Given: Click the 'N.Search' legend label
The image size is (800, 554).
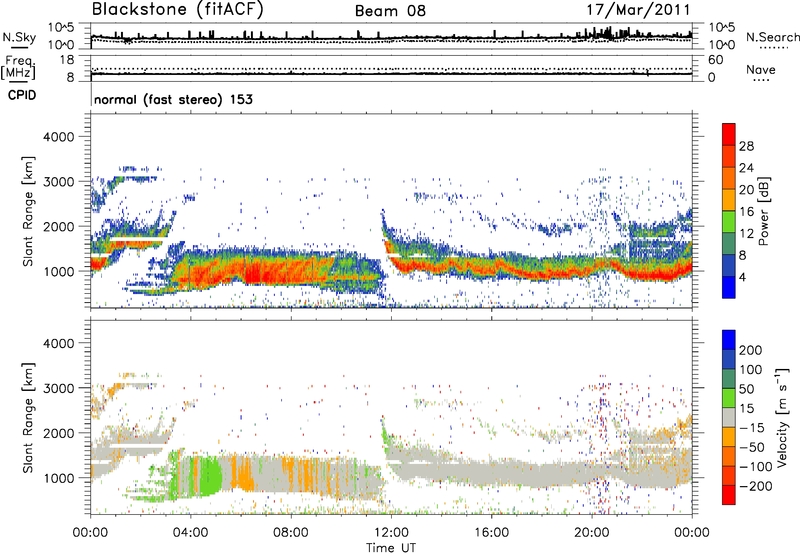Looking at the screenshot, I should (772, 37).
